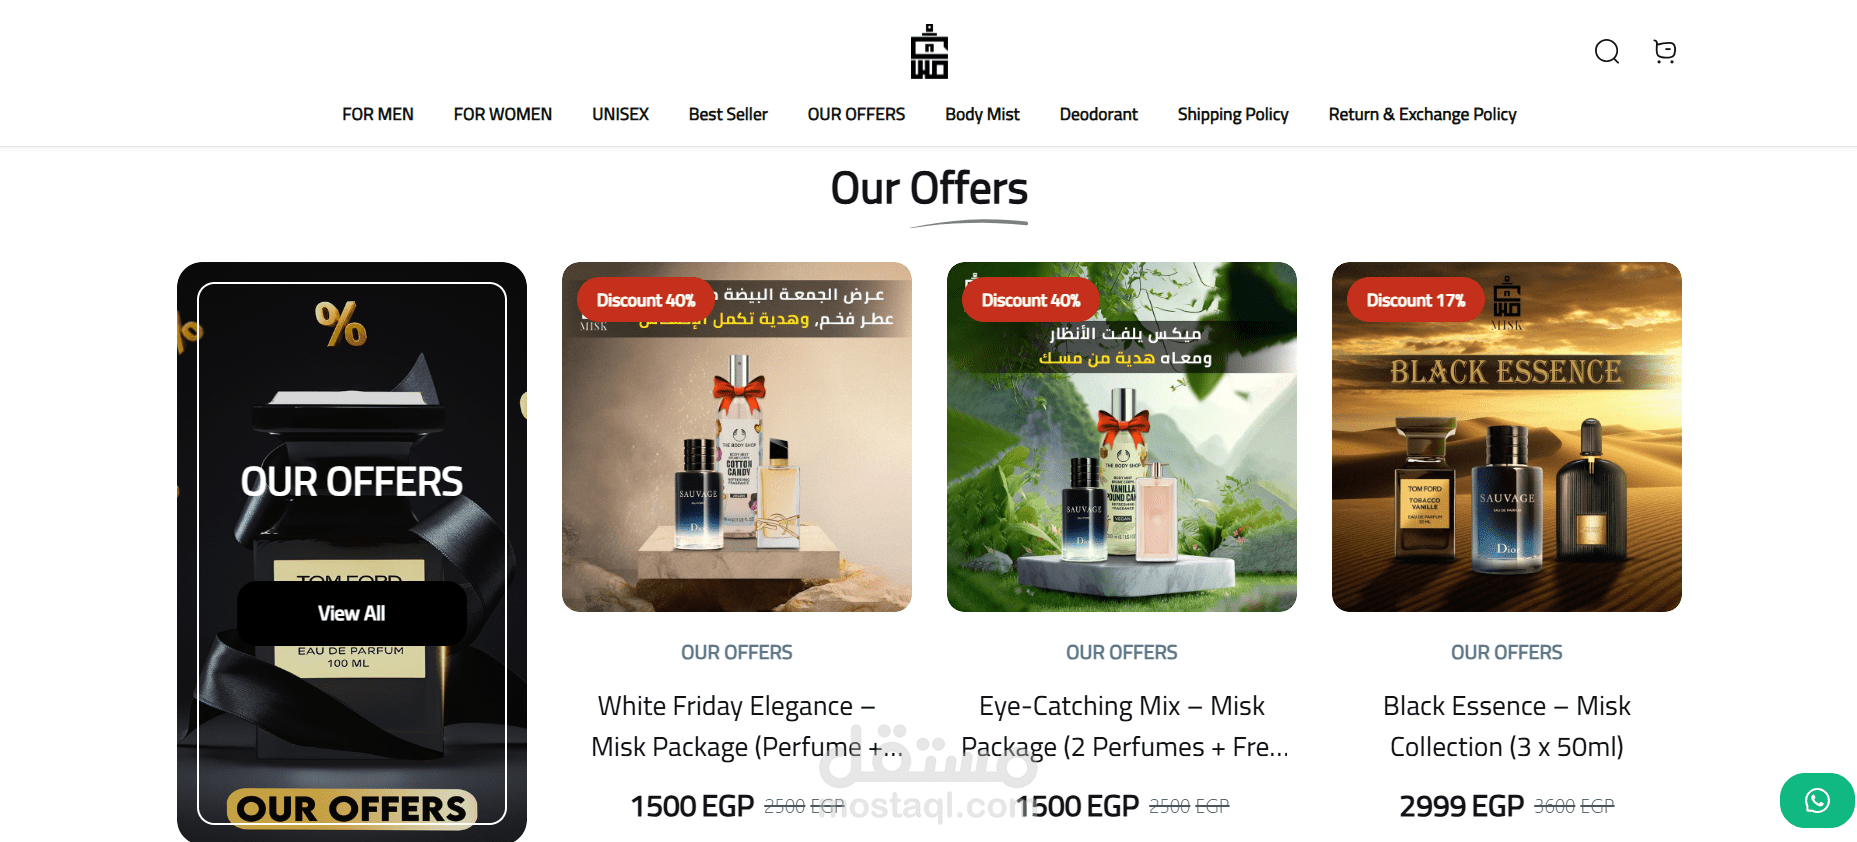View the Shipping Policy page
The height and width of the screenshot is (842, 1857).
[1233, 114]
